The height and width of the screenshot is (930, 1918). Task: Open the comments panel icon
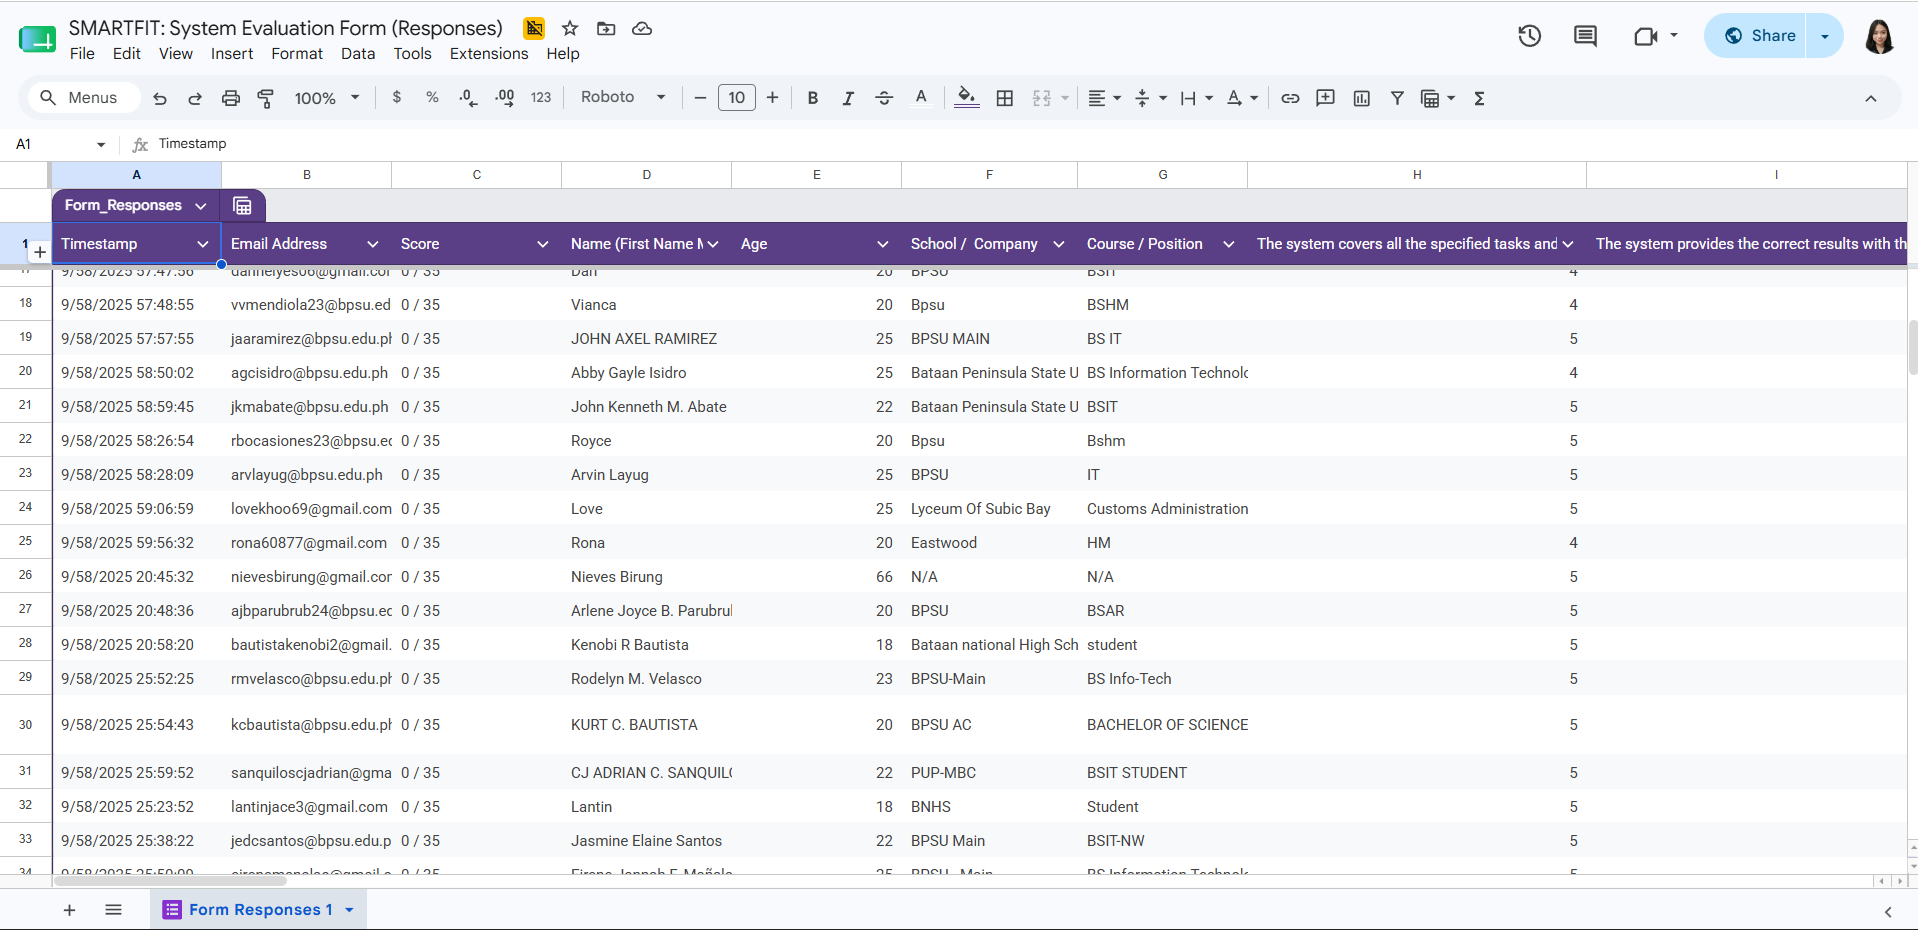(x=1585, y=36)
